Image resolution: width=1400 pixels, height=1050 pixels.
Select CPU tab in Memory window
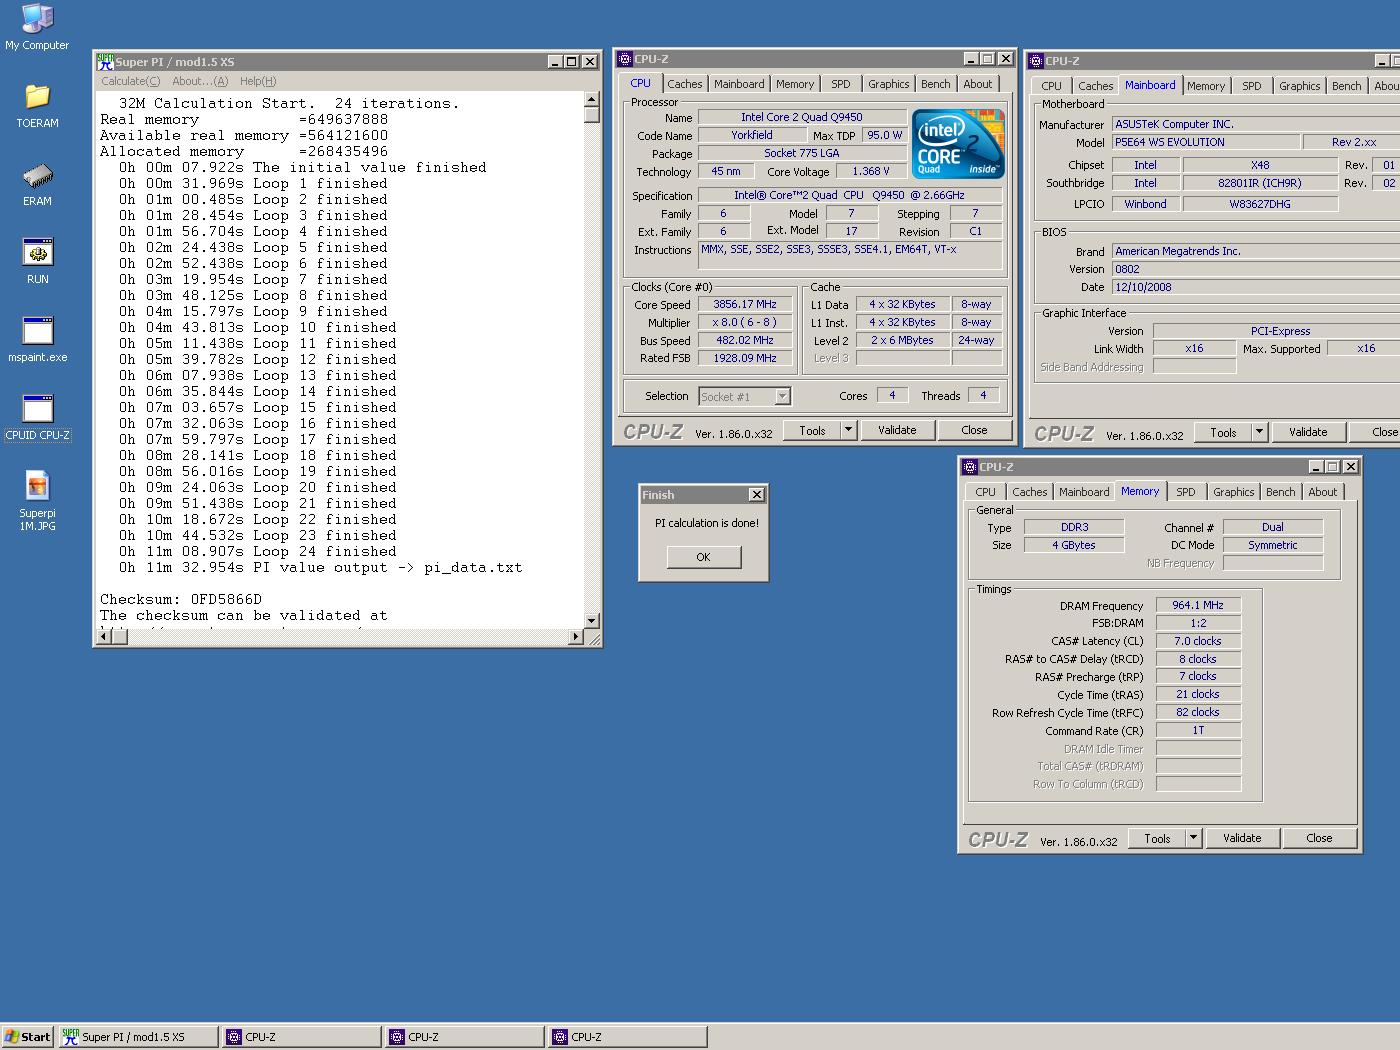point(986,492)
